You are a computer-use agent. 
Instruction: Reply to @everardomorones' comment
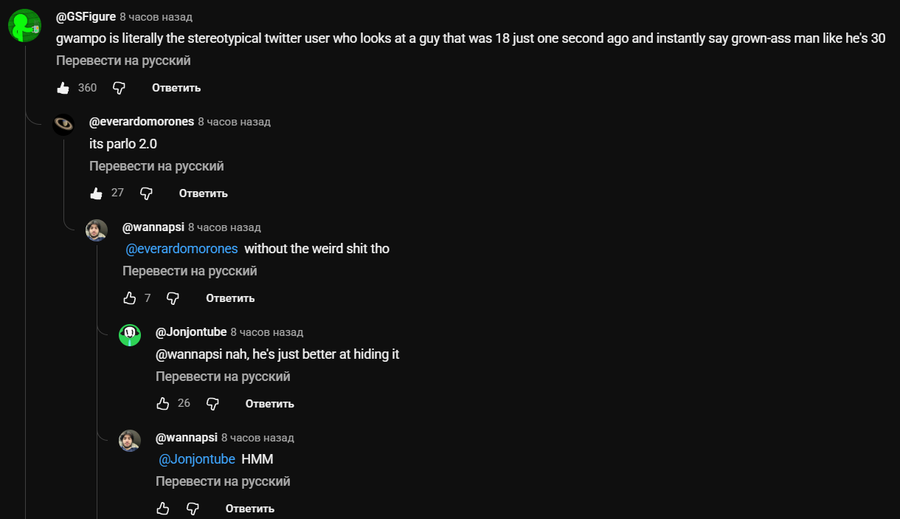coord(203,193)
